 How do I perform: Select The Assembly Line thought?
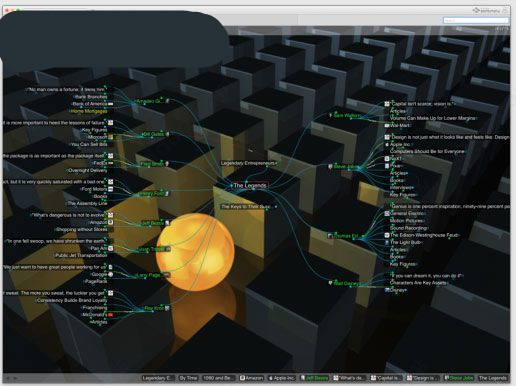point(87,203)
